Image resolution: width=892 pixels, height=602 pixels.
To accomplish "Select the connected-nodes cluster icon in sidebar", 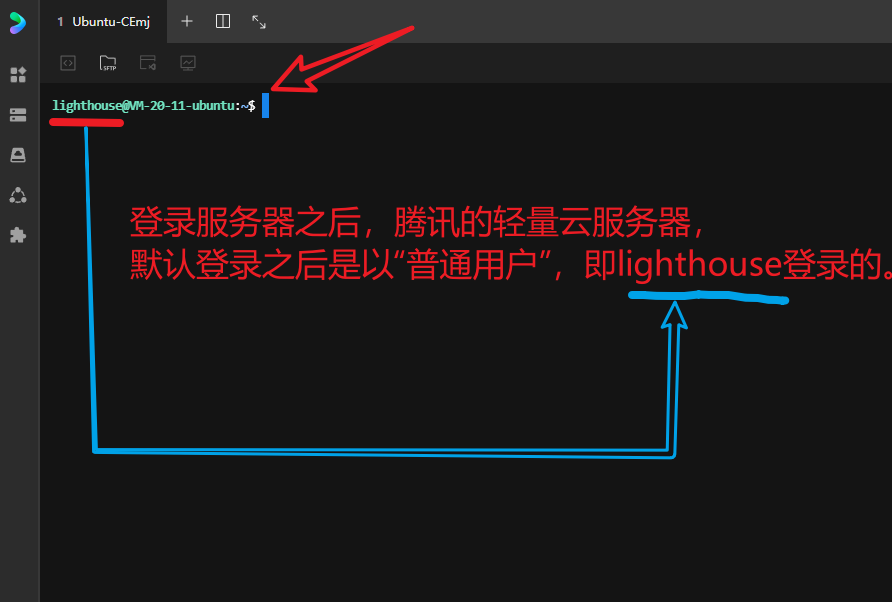I will [x=18, y=195].
